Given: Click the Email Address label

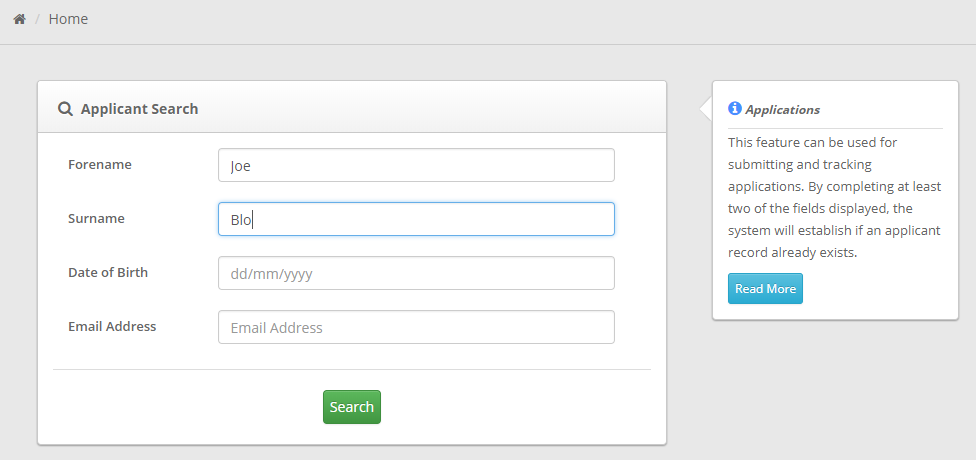Looking at the screenshot, I should (112, 327).
